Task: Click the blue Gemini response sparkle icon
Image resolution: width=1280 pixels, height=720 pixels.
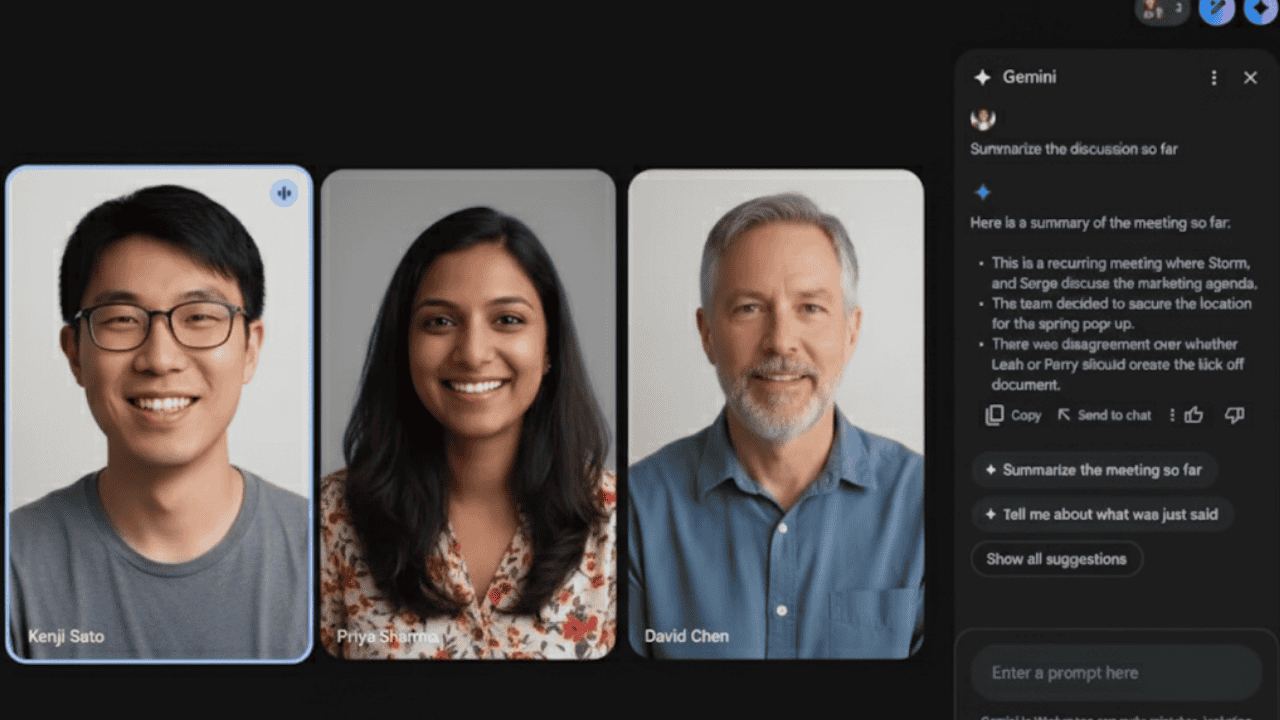Action: click(x=983, y=192)
